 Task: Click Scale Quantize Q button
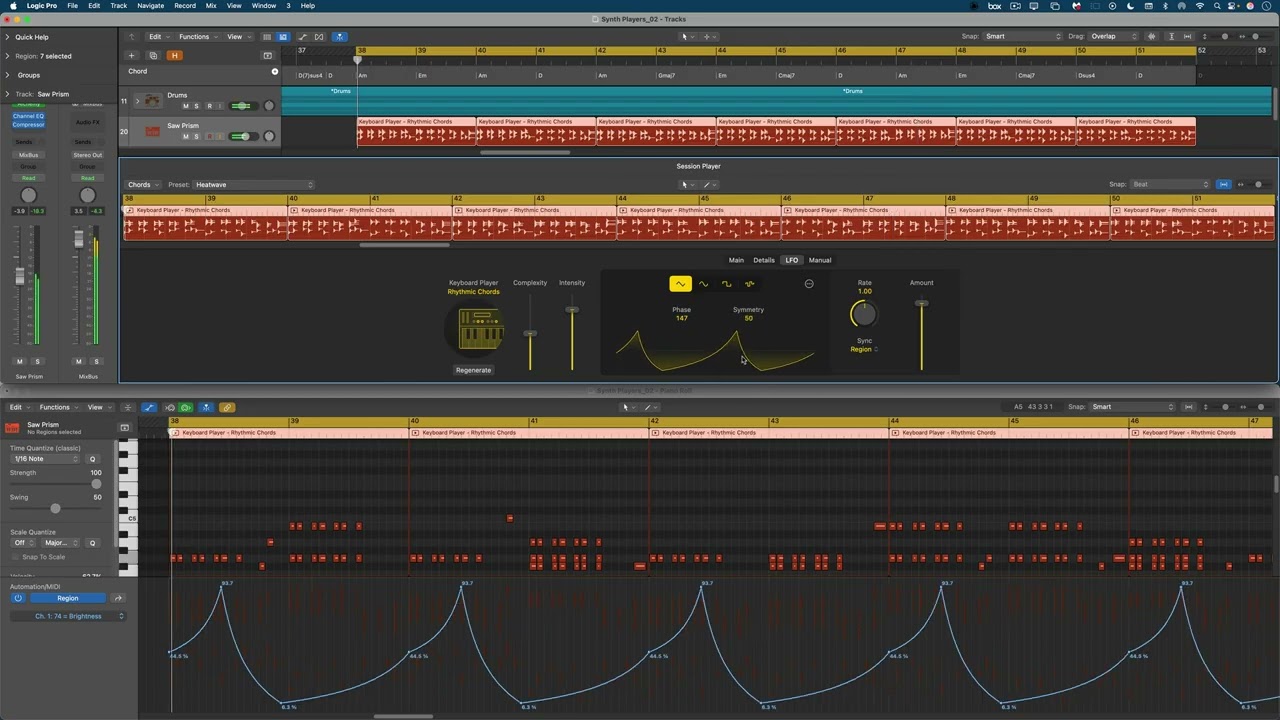[93, 543]
